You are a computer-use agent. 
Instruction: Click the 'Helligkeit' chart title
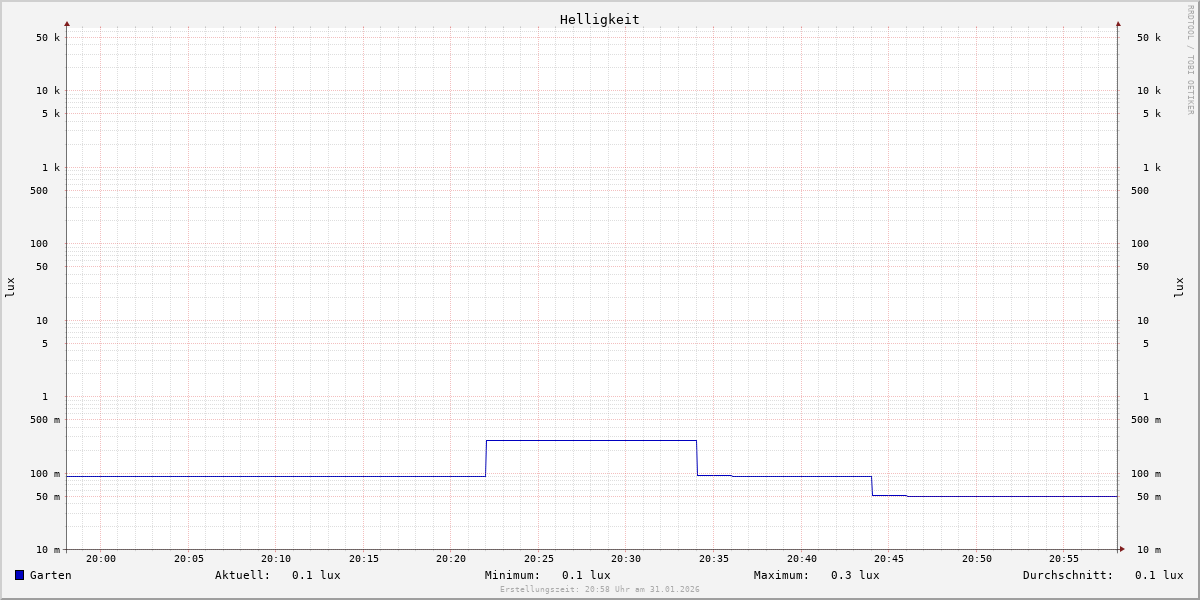click(600, 19)
